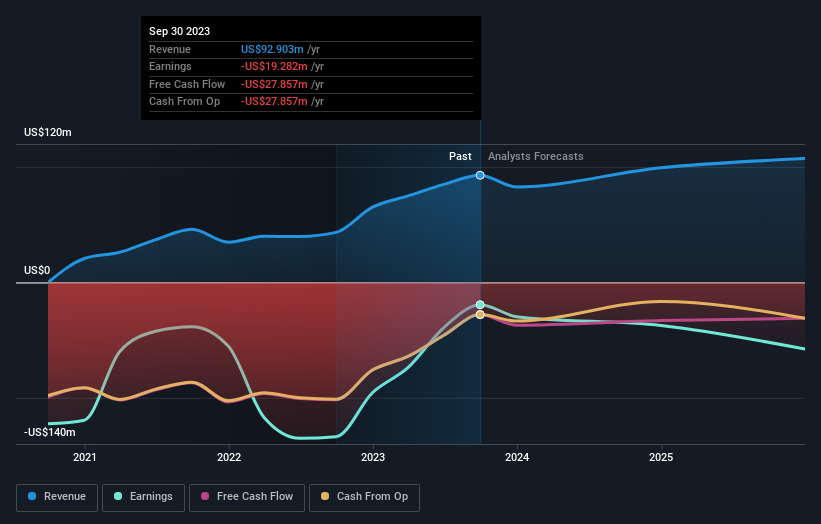Click the -US$19.282m earnings value
This screenshot has height=524, width=821.
274,66
